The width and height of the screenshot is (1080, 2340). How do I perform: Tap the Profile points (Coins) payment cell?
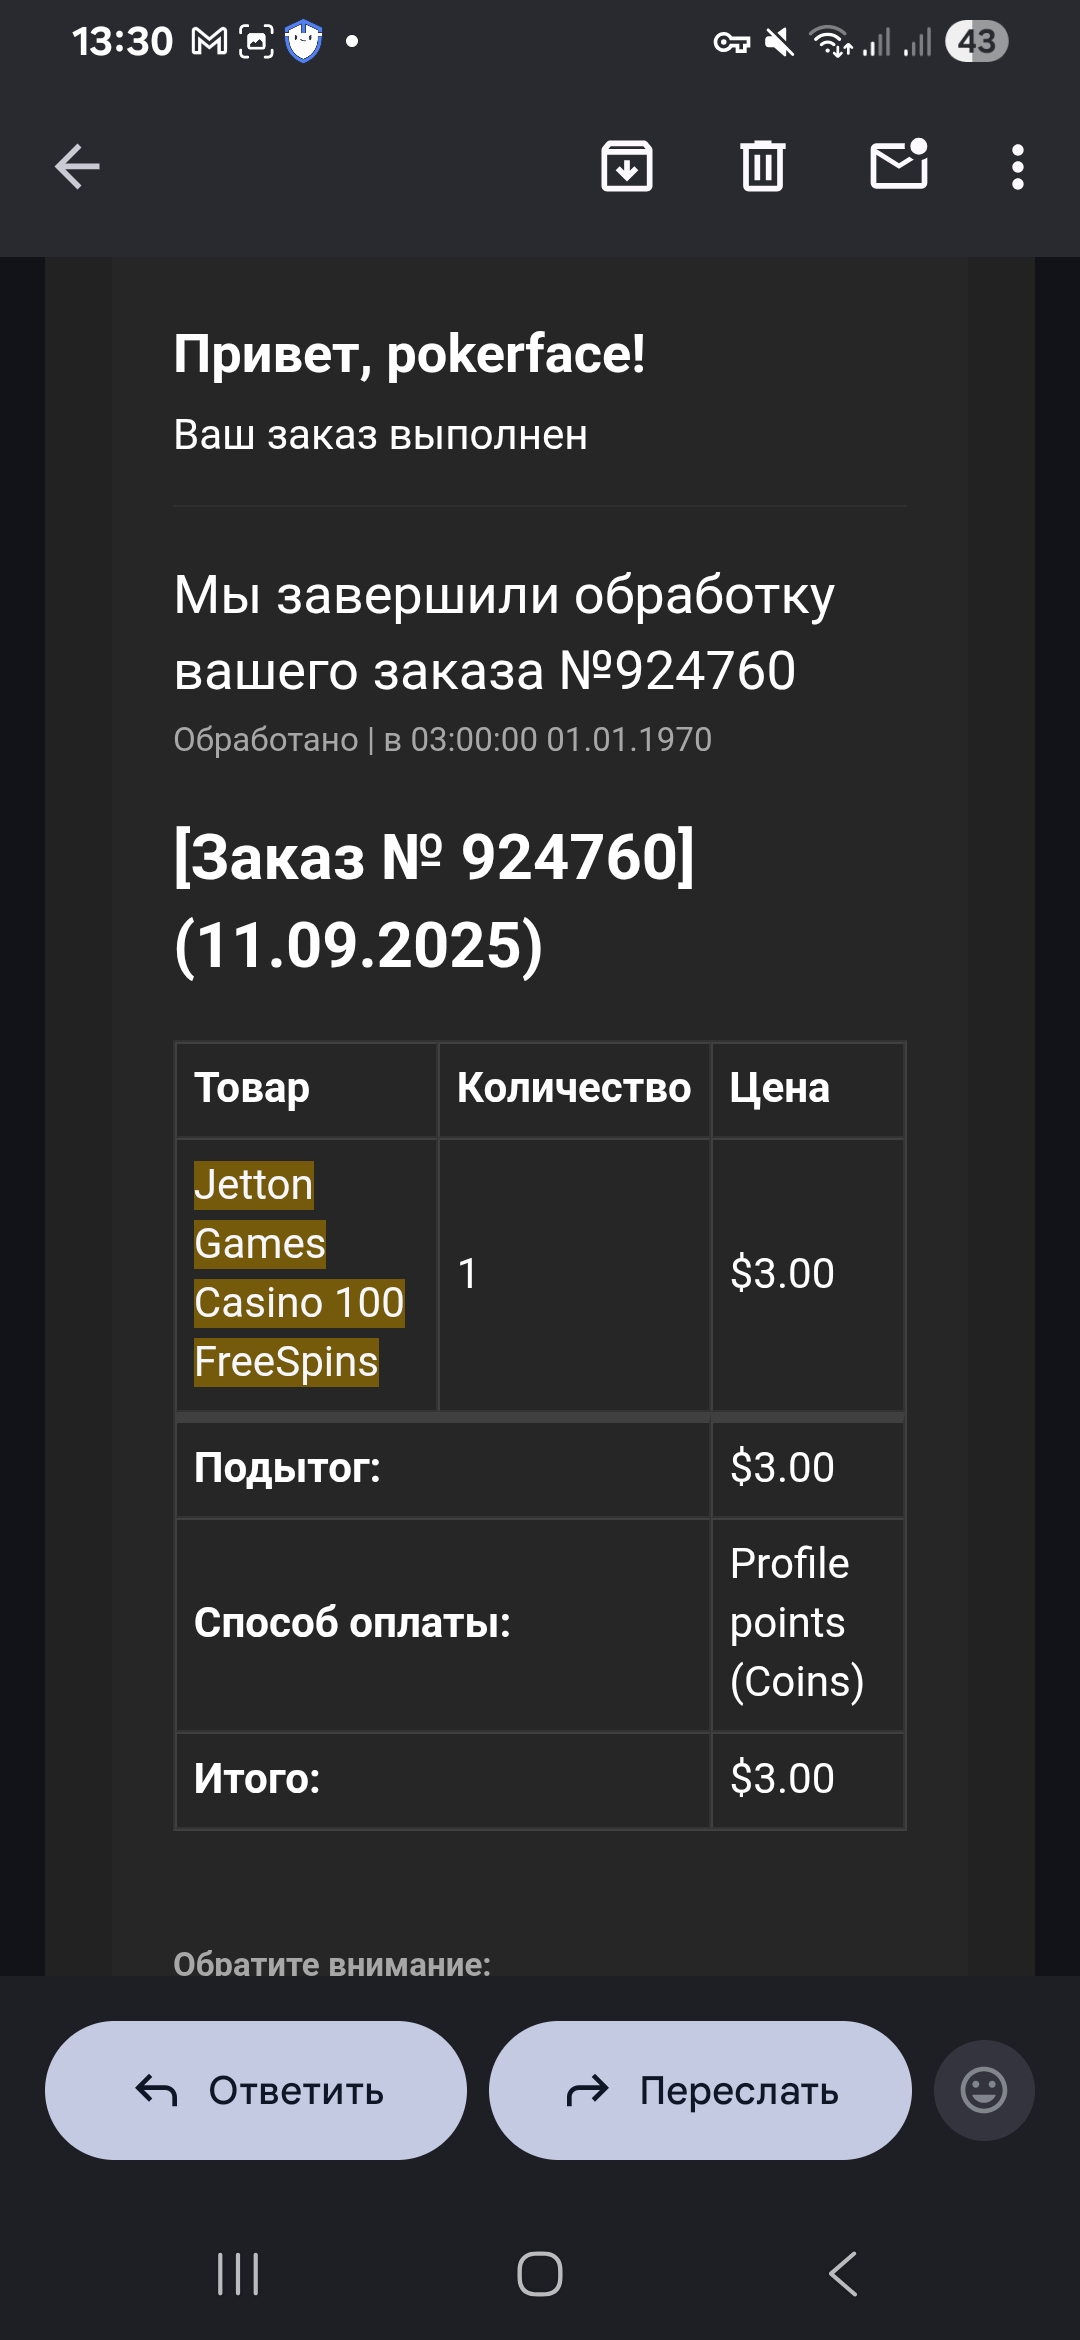tap(807, 1623)
